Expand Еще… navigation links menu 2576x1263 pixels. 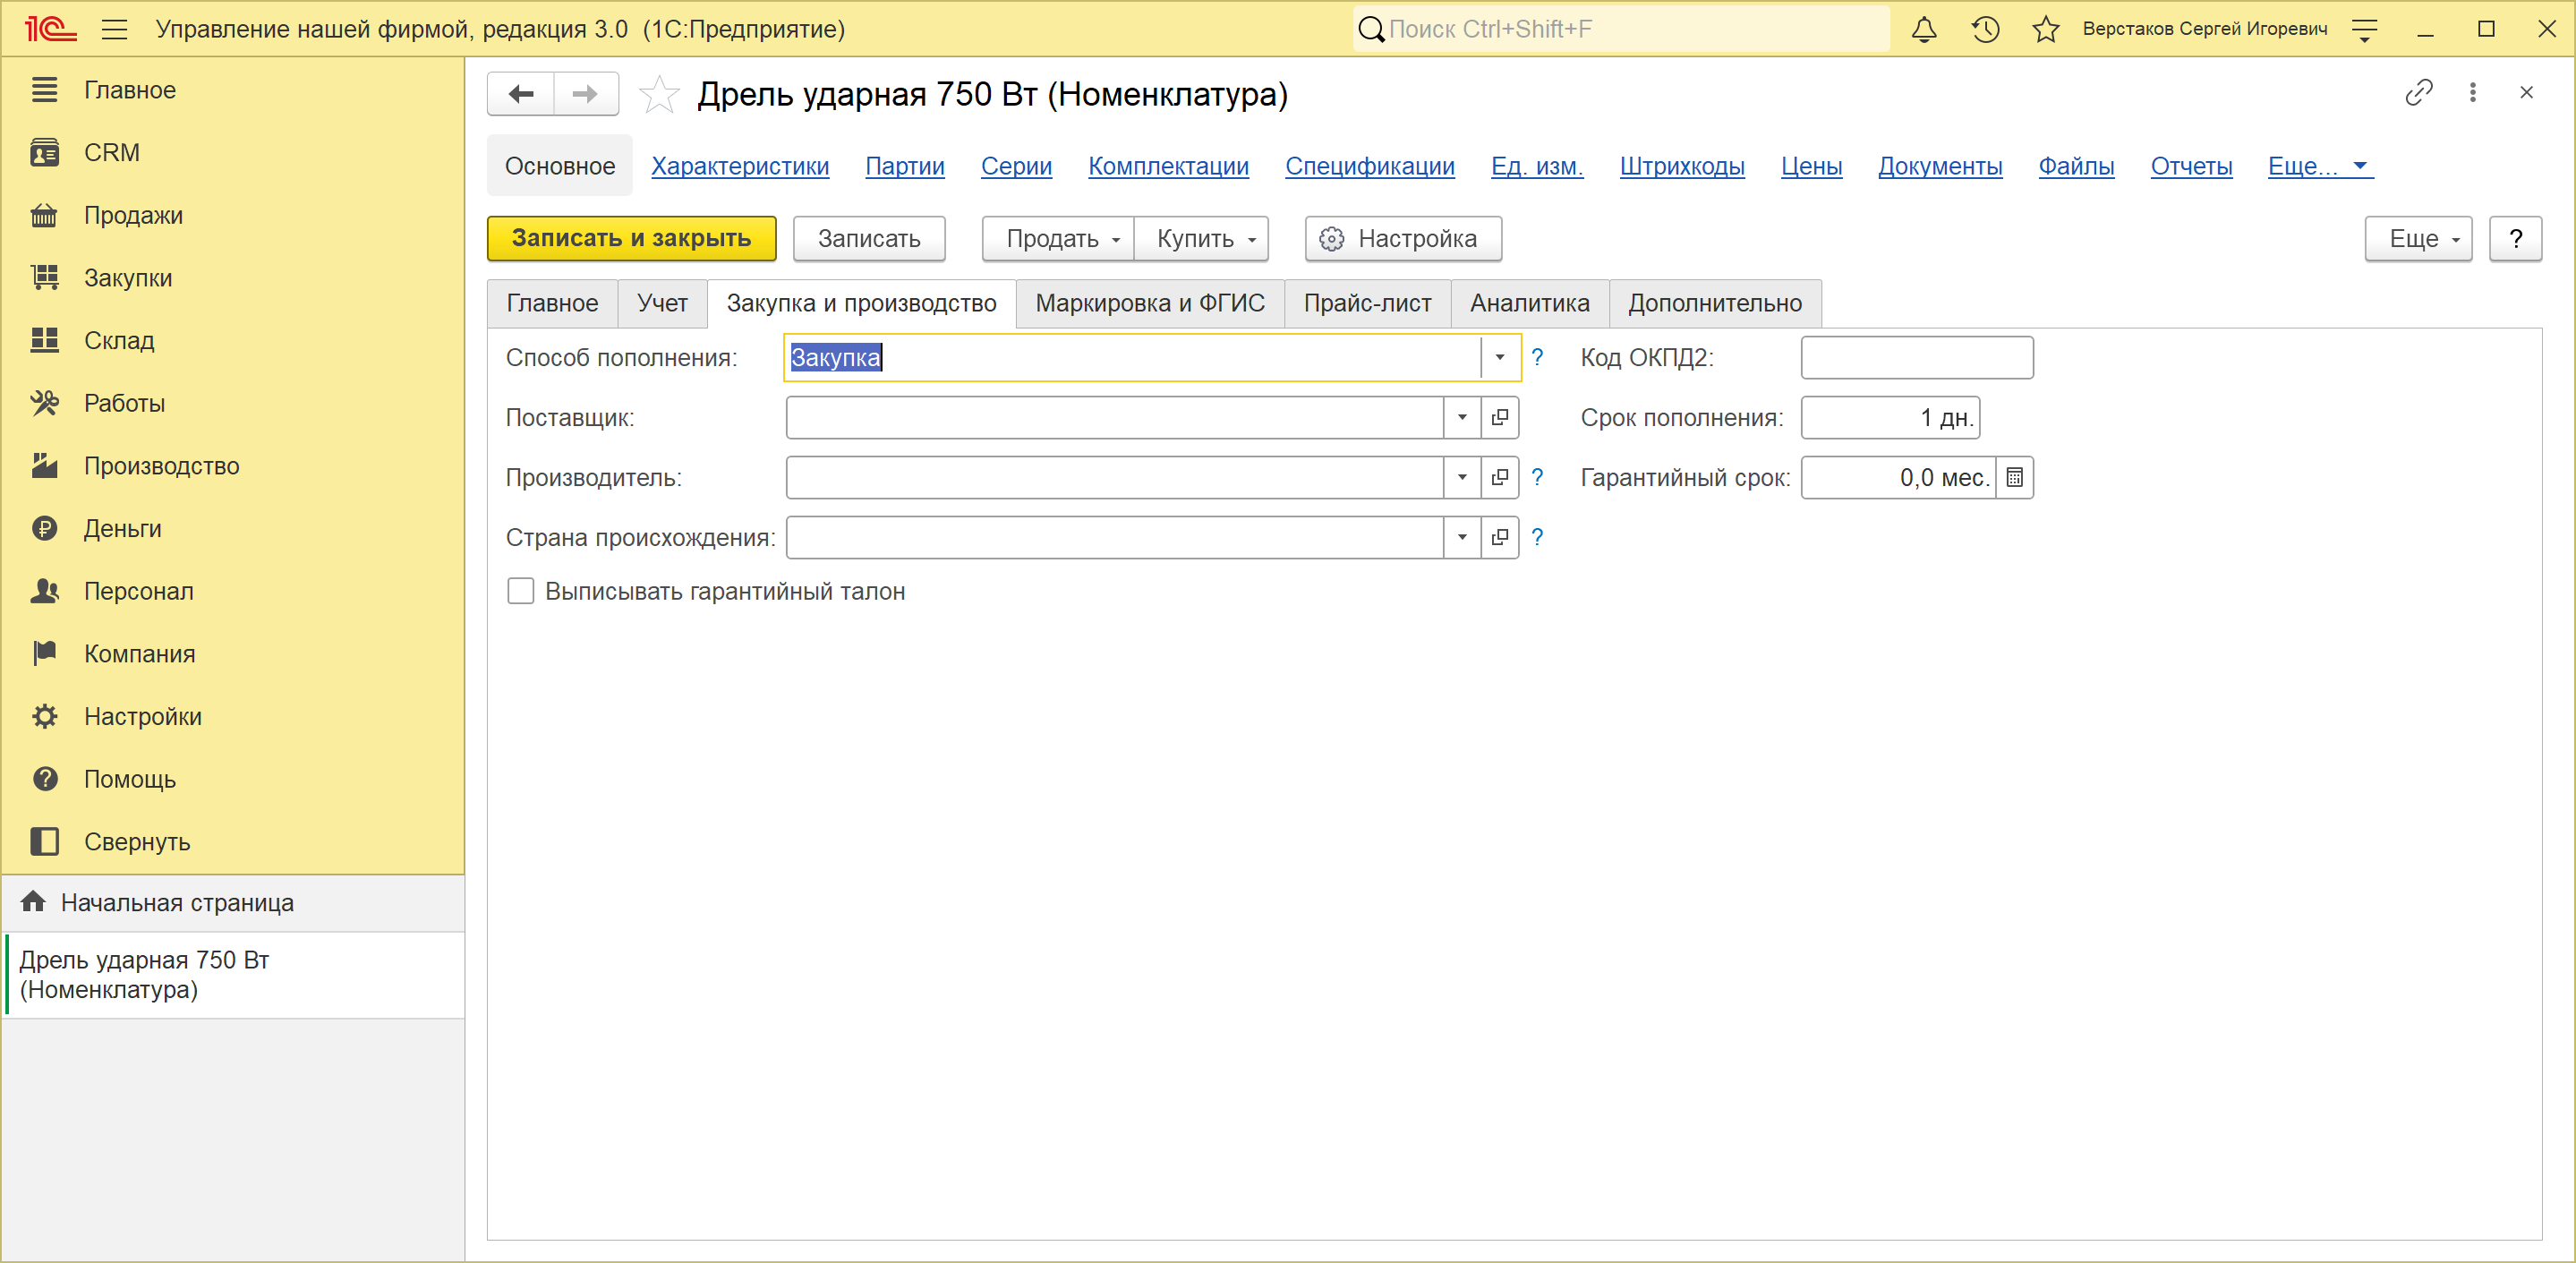[x=2319, y=167]
